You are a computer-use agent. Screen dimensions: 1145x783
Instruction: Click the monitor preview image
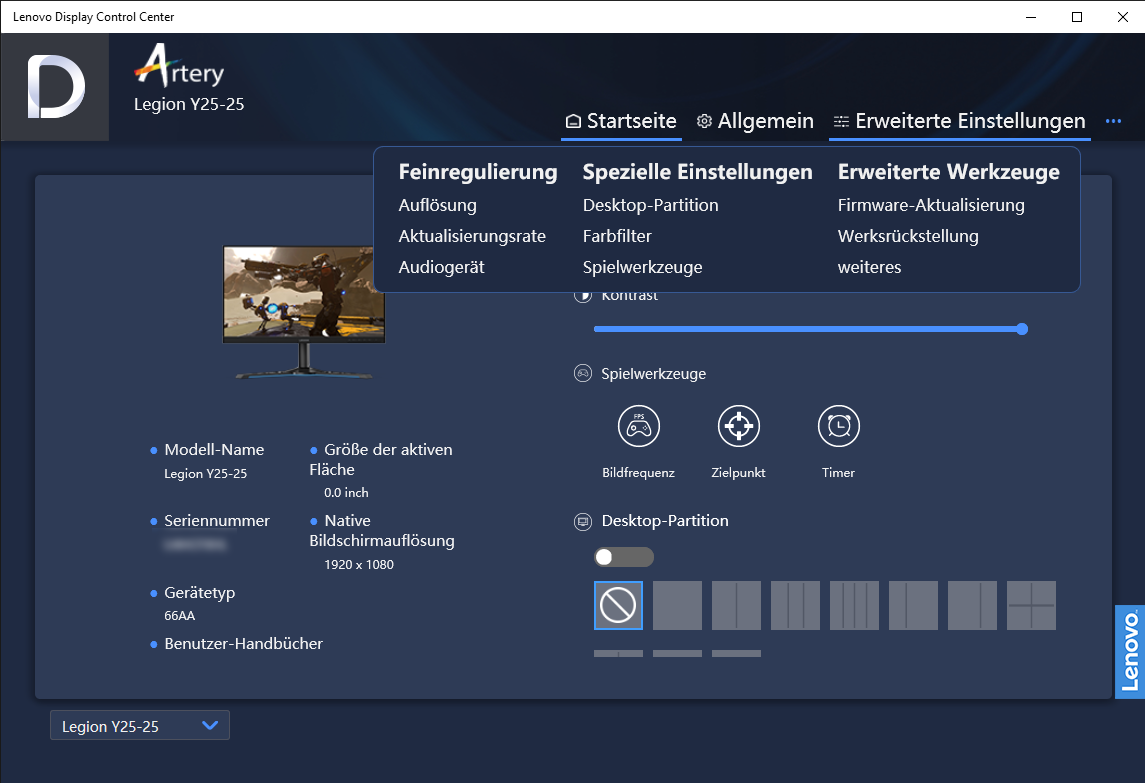coord(304,312)
